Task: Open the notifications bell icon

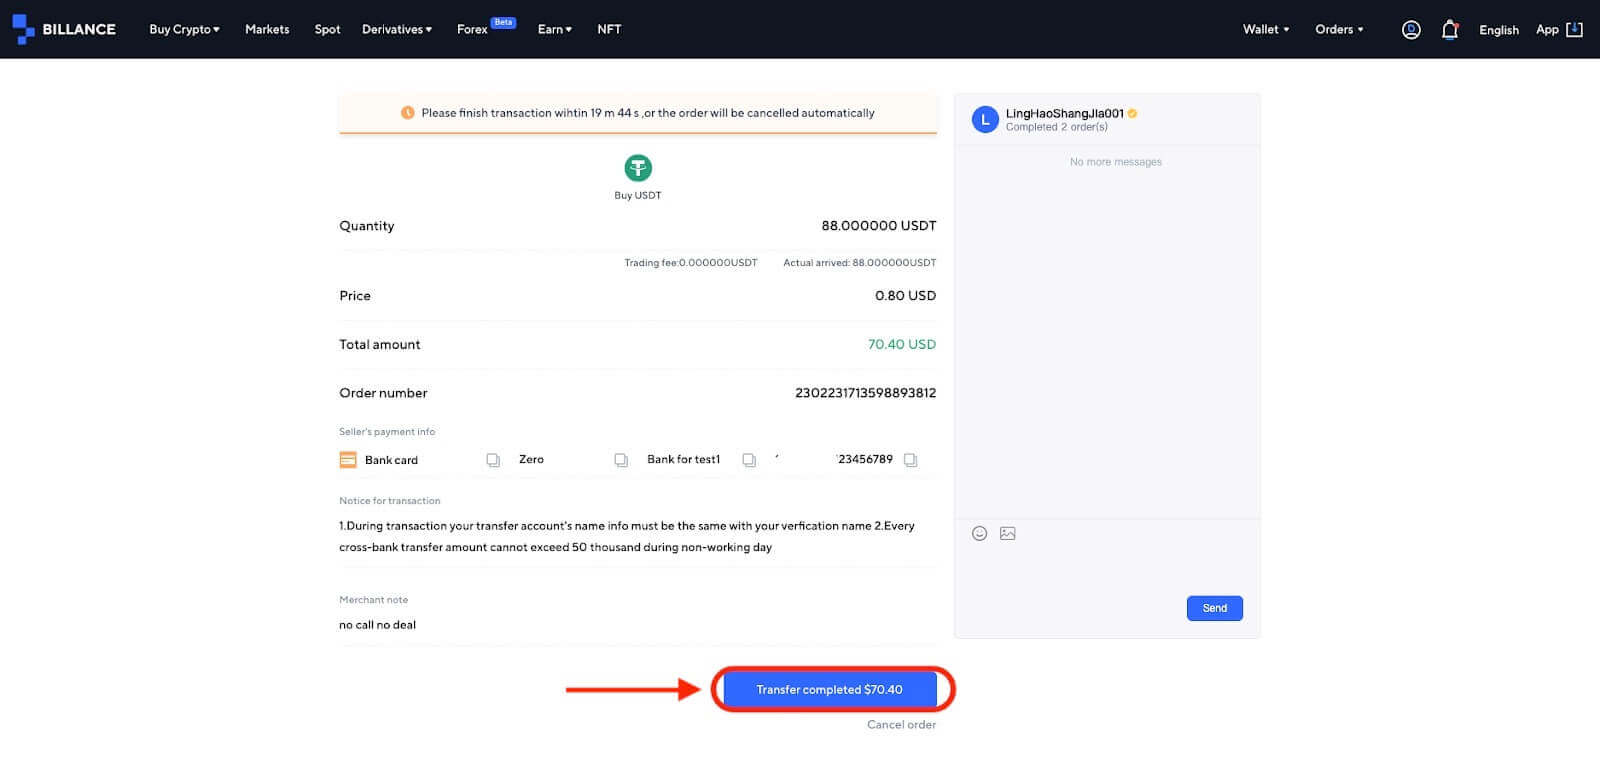Action: click(1450, 30)
